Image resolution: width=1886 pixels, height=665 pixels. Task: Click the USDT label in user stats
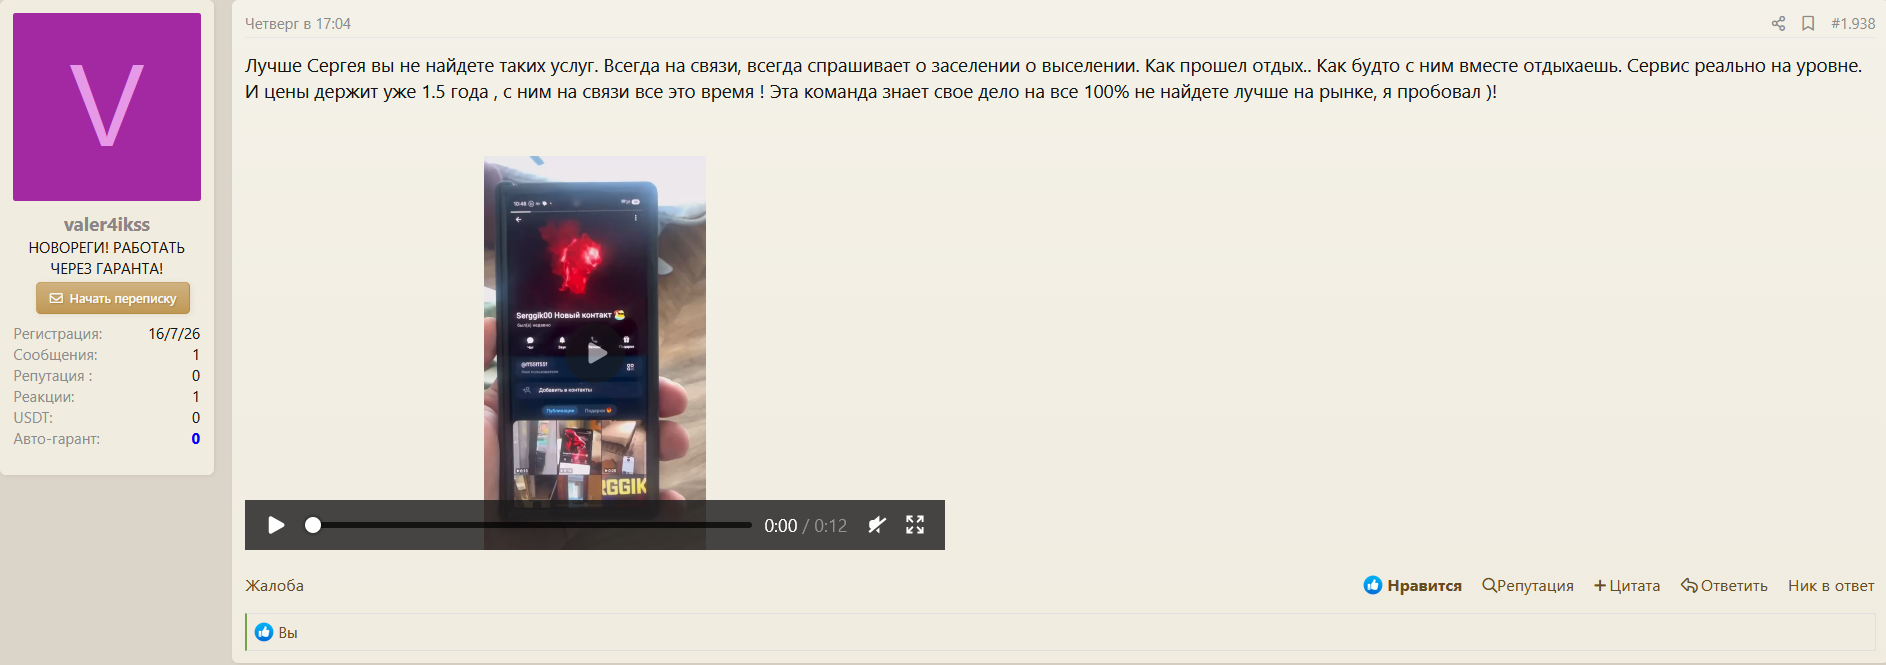pyautogui.click(x=33, y=418)
